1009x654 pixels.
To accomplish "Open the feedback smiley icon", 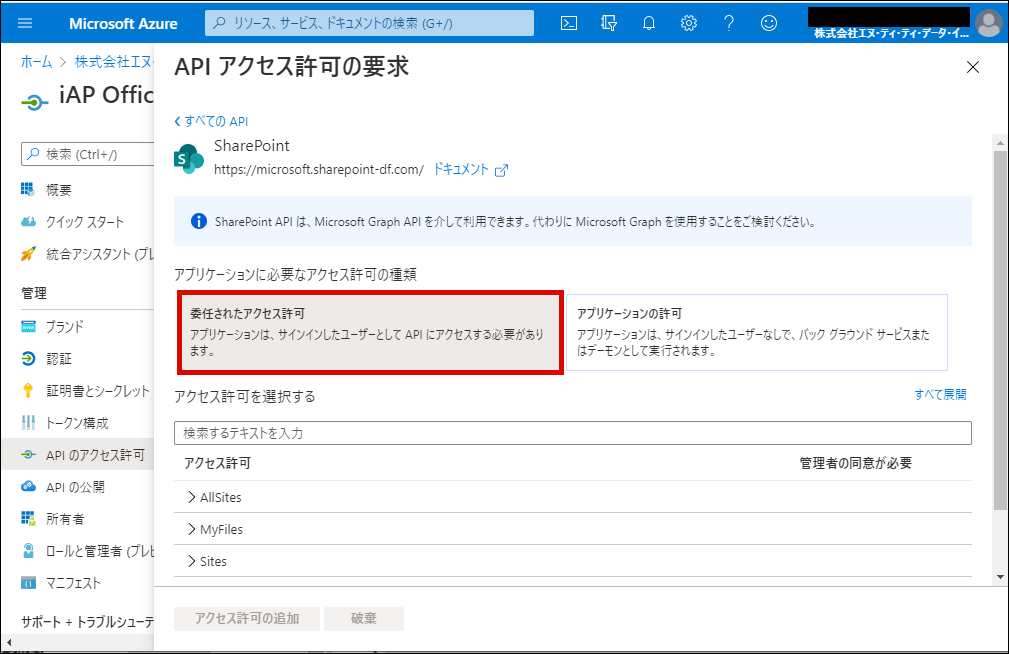I will [x=768, y=23].
